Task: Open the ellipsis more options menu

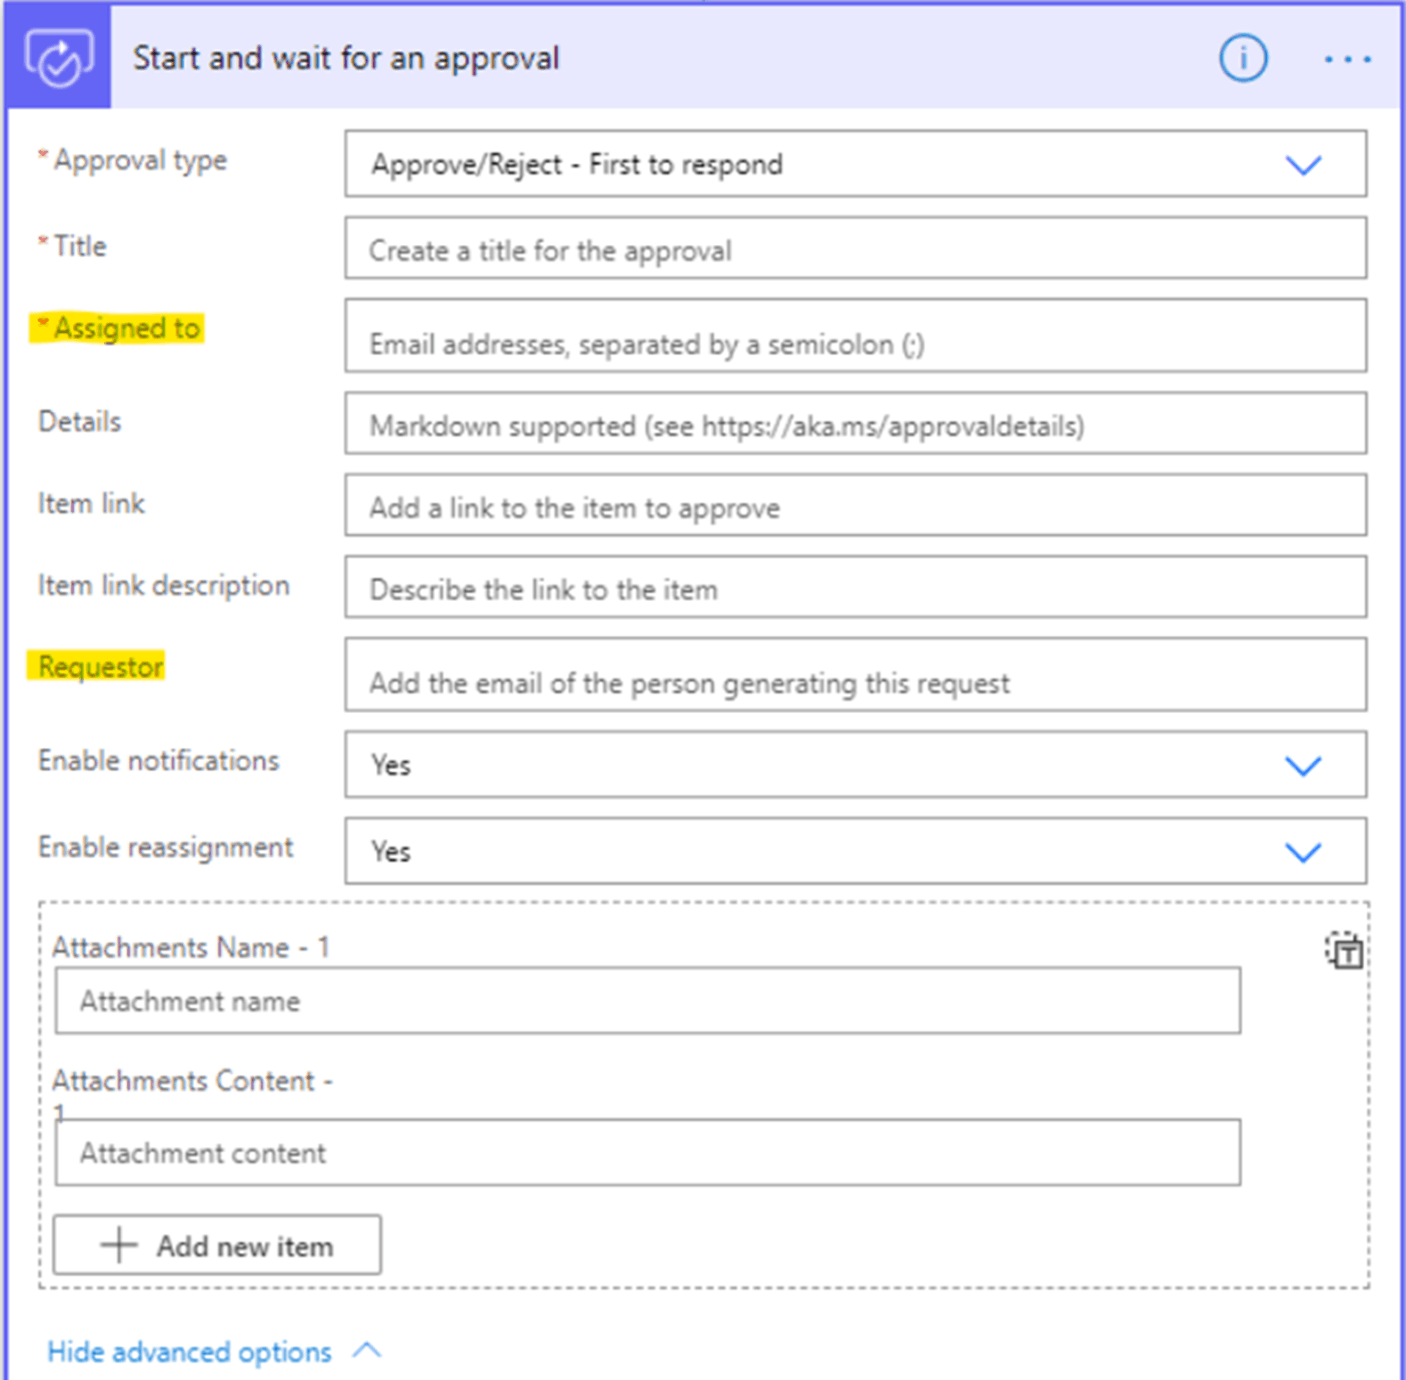Action: coord(1347,59)
